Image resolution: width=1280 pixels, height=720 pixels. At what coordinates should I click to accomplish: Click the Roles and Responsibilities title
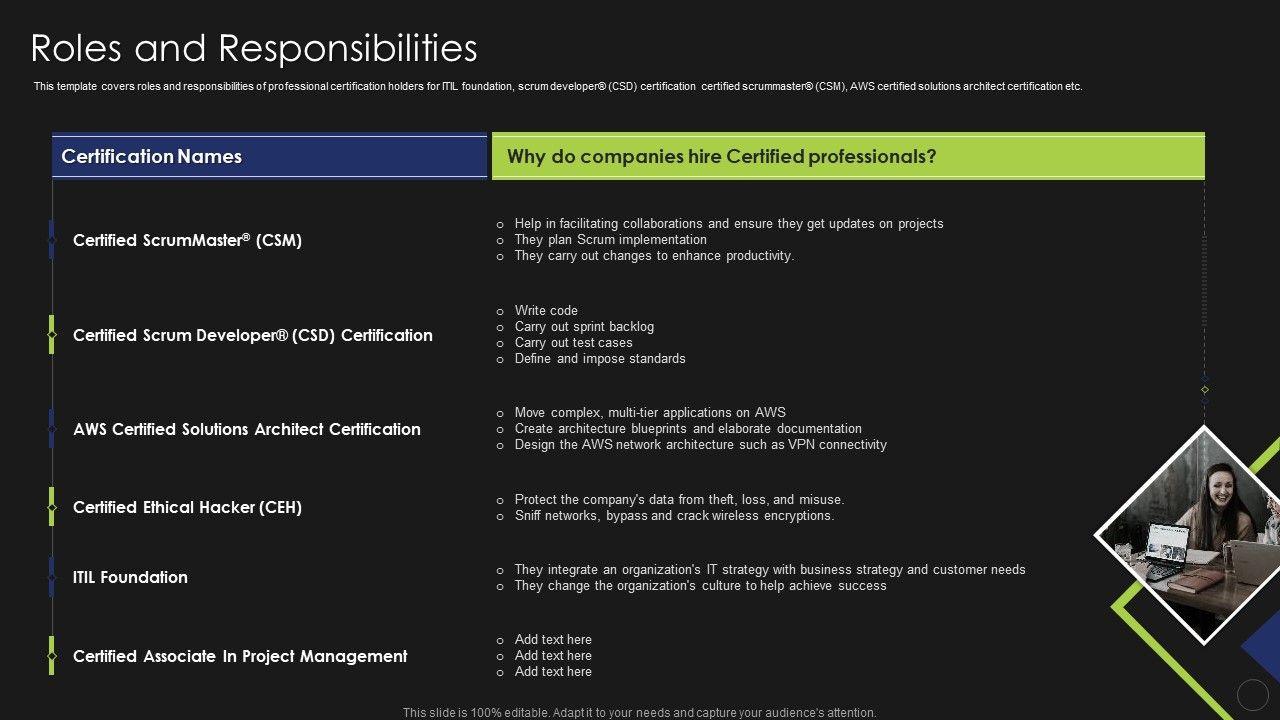click(254, 48)
